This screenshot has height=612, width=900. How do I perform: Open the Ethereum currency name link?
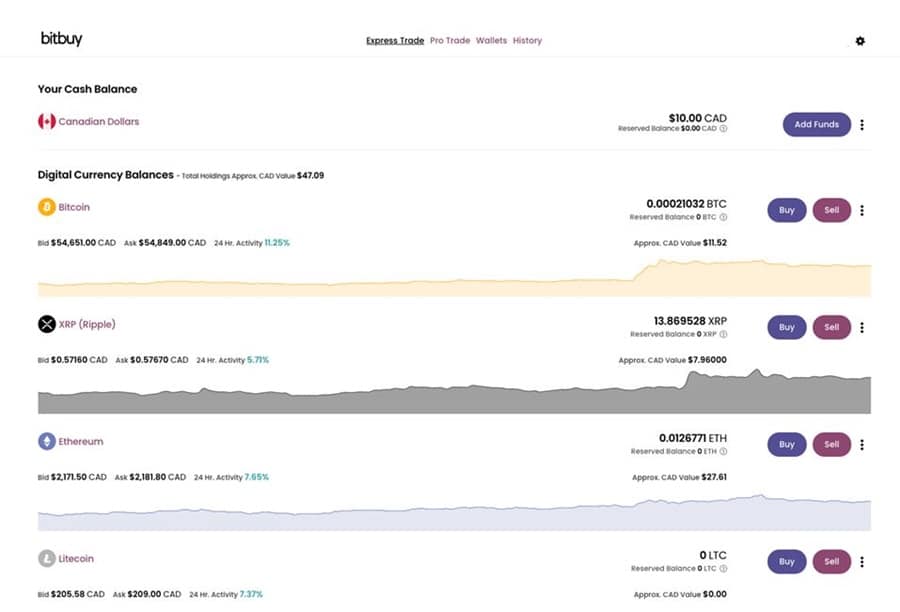[80, 441]
